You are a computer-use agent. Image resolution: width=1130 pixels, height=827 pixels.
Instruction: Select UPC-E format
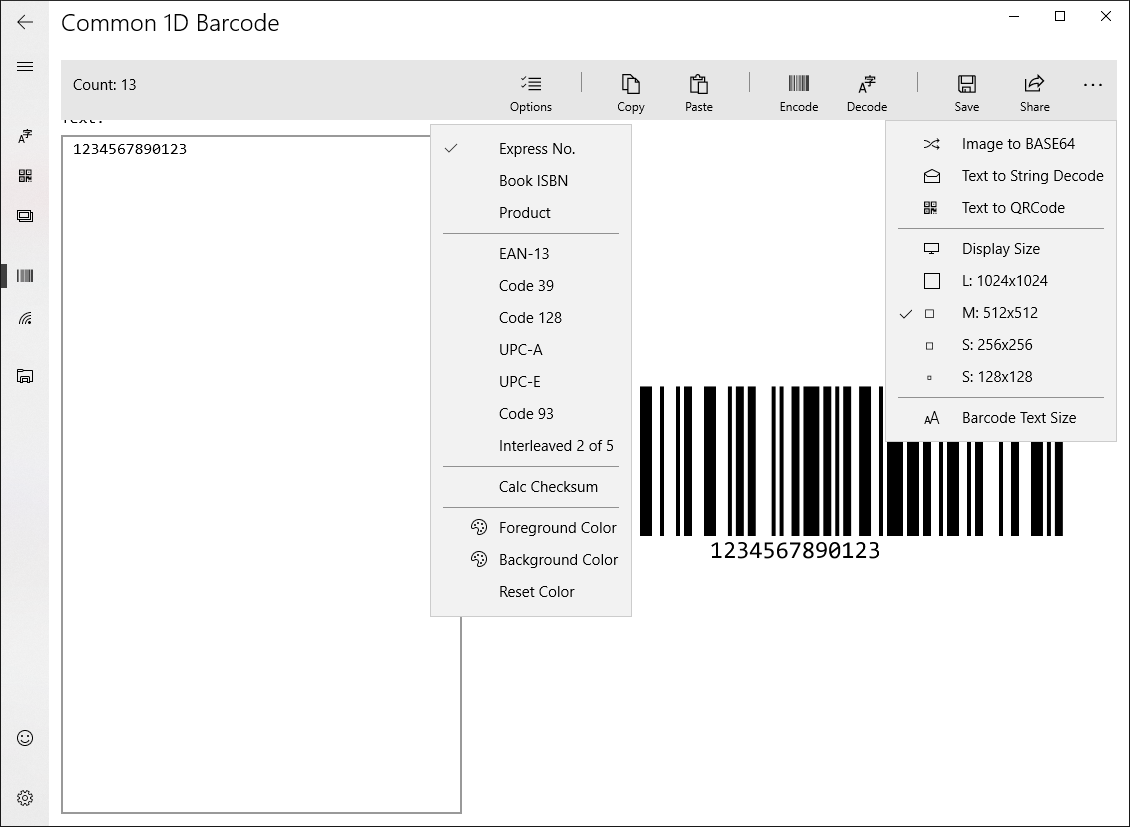point(531,382)
